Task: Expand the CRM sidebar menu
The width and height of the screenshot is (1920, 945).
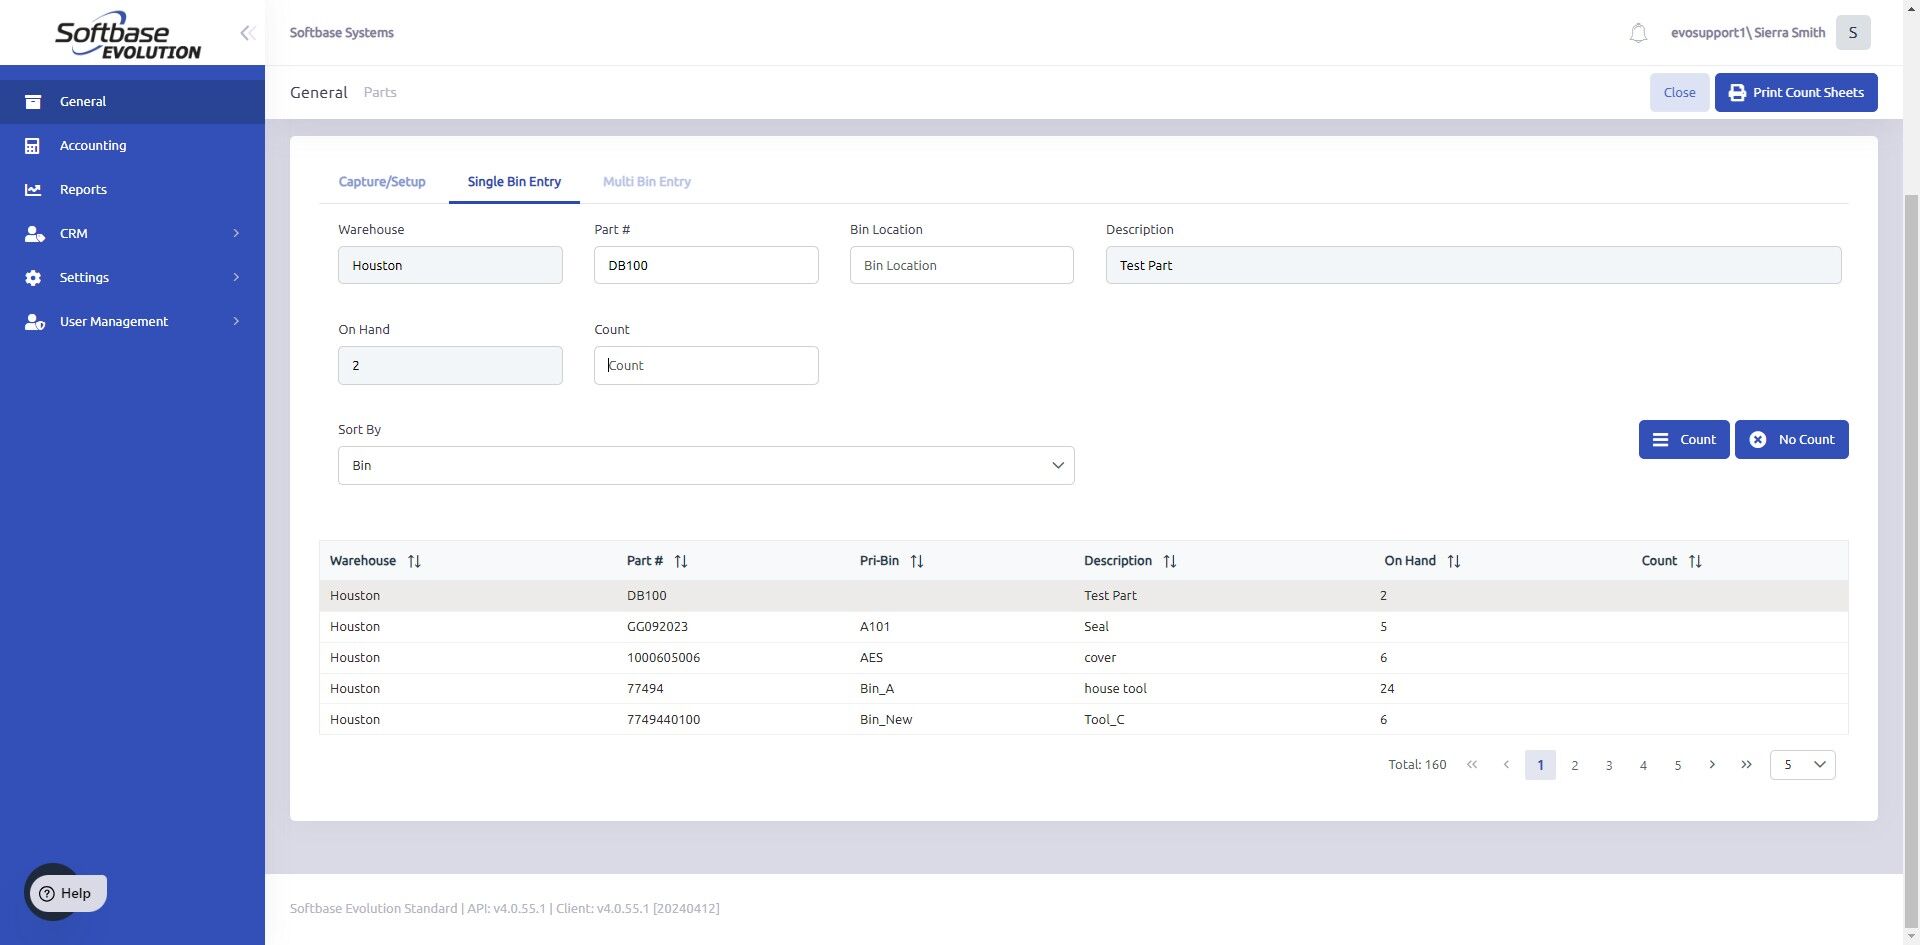Action: (x=236, y=234)
